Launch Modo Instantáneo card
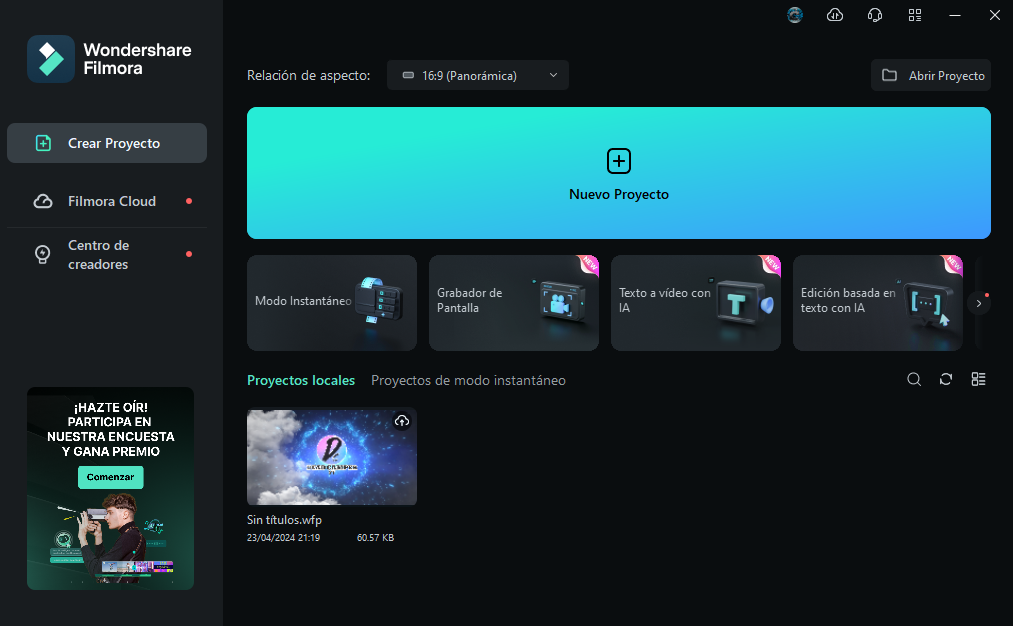The image size is (1013, 626). click(x=332, y=303)
